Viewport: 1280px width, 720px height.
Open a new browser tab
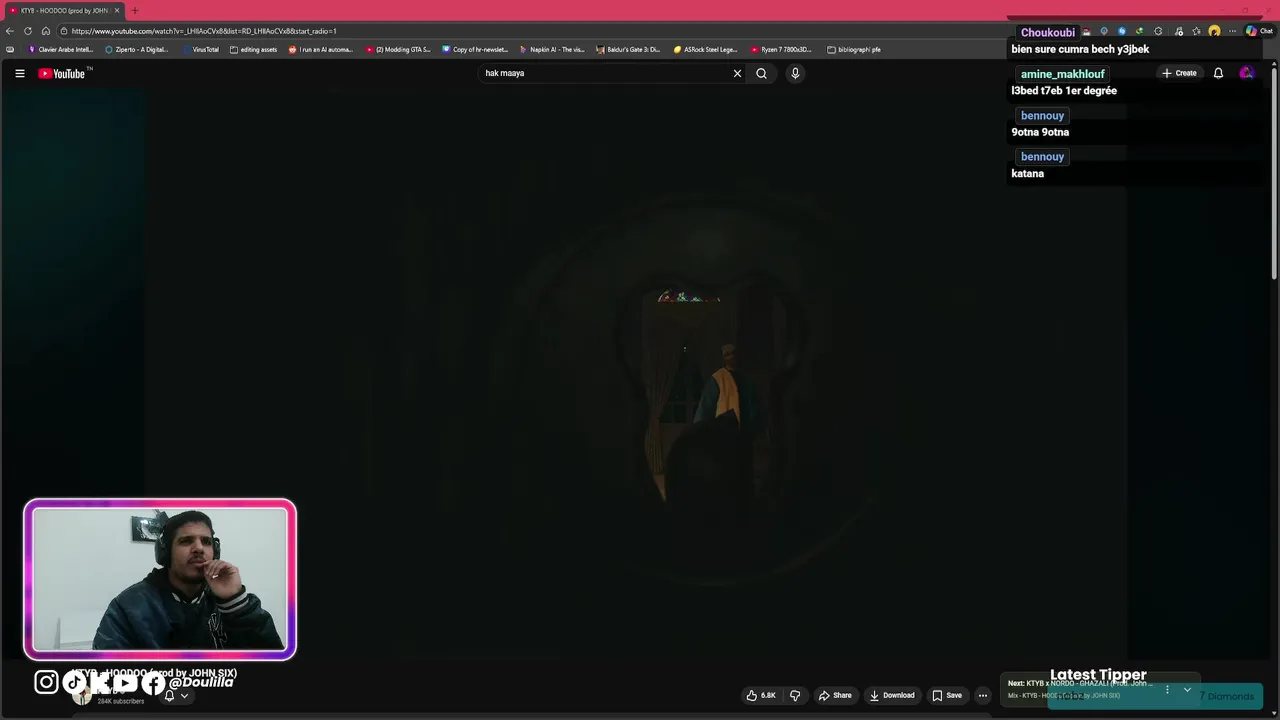pos(135,10)
